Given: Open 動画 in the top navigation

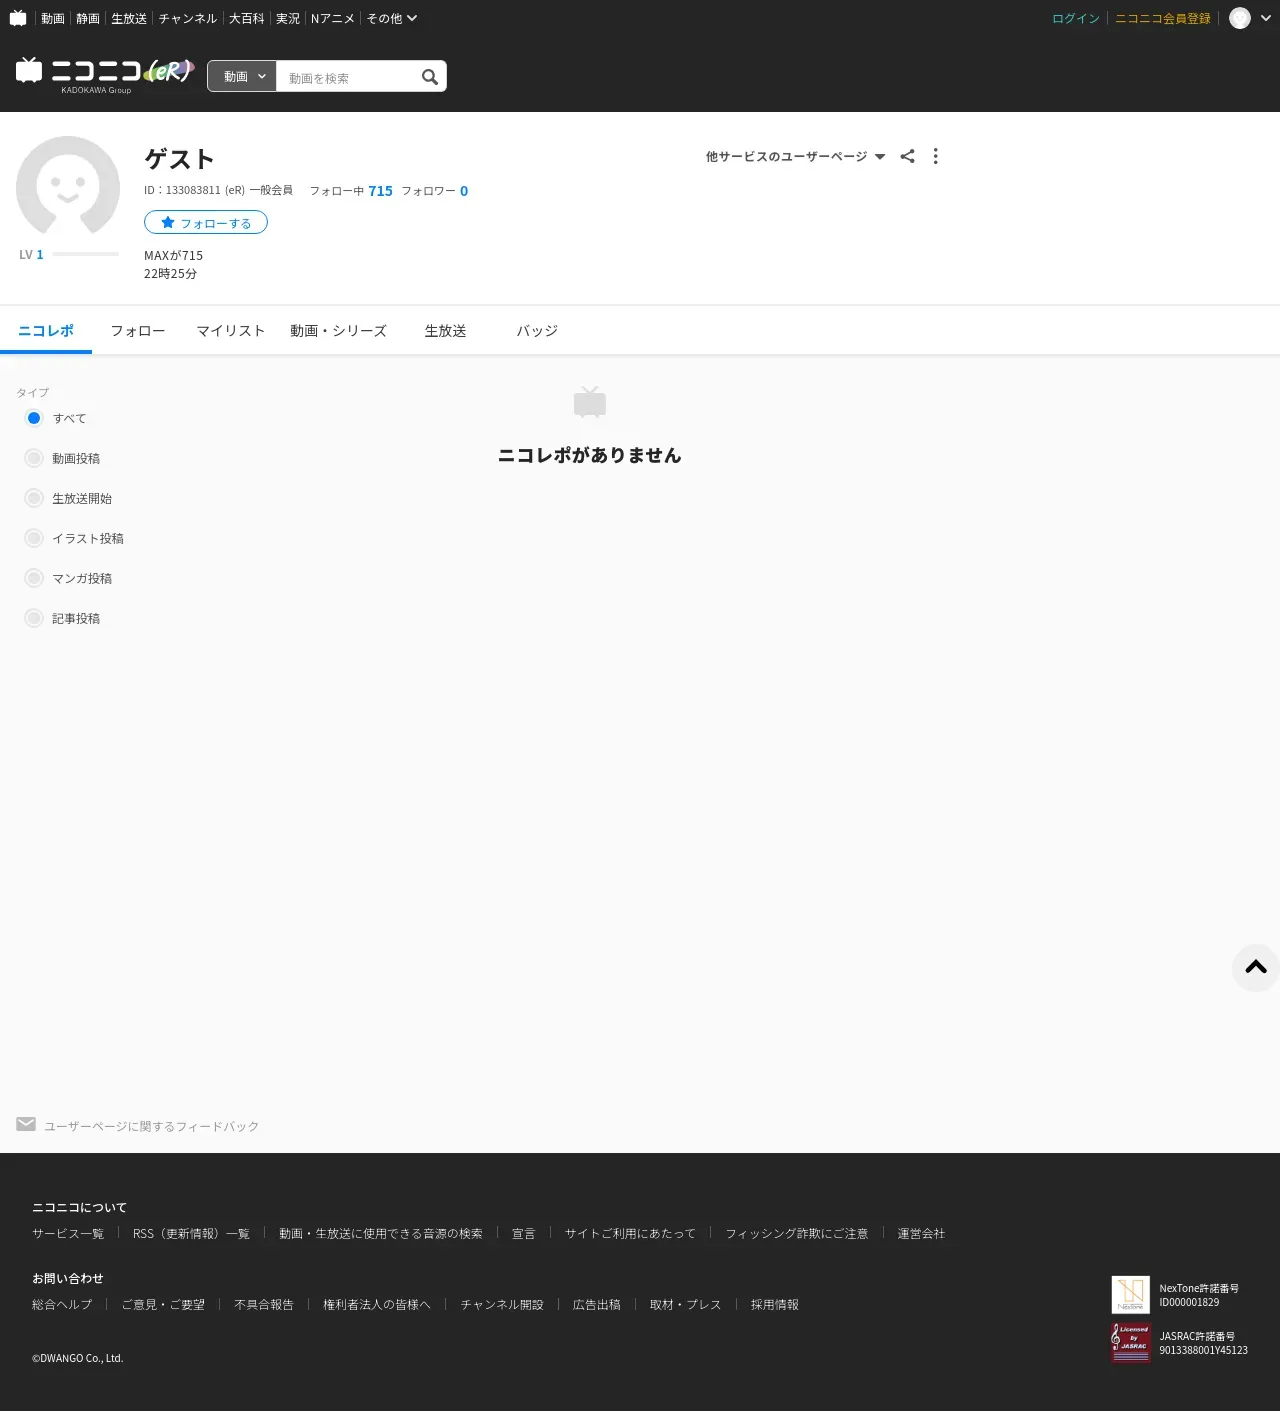Looking at the screenshot, I should [53, 18].
